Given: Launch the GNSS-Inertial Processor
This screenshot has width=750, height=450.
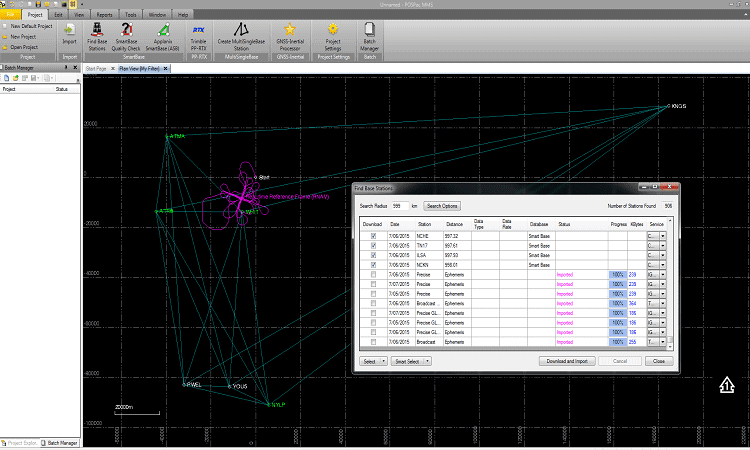Looking at the screenshot, I should coord(290,37).
